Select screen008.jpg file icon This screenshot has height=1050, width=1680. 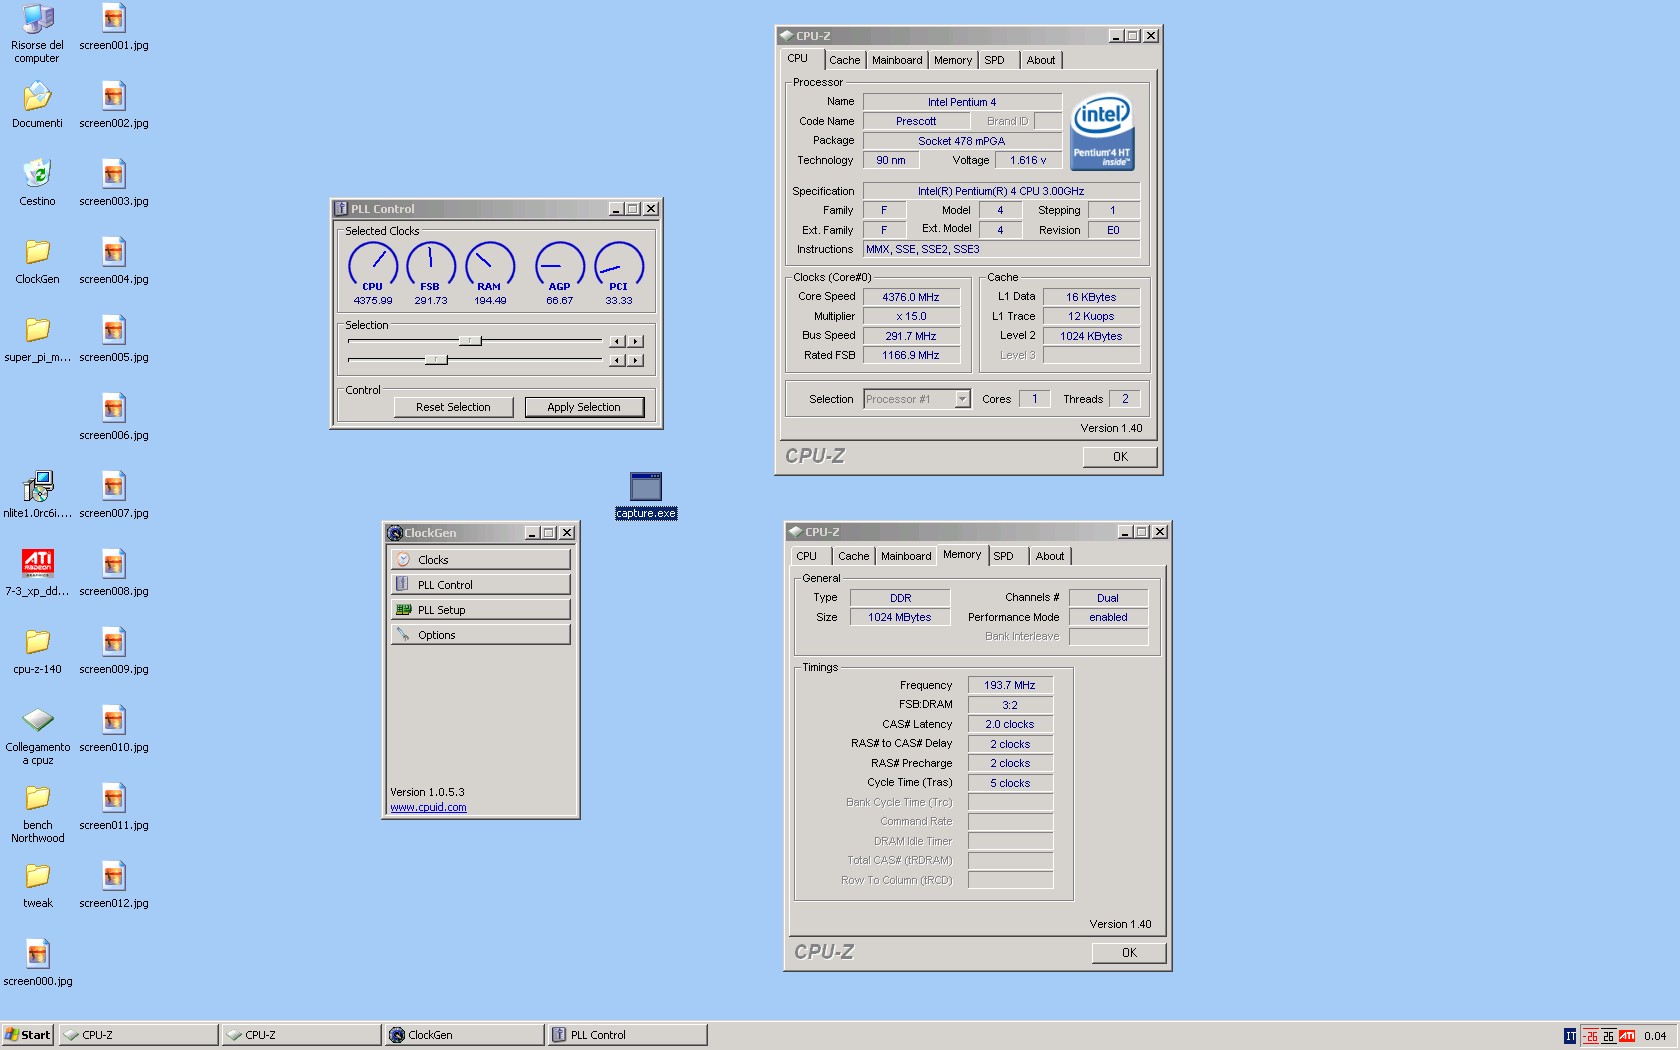114,563
